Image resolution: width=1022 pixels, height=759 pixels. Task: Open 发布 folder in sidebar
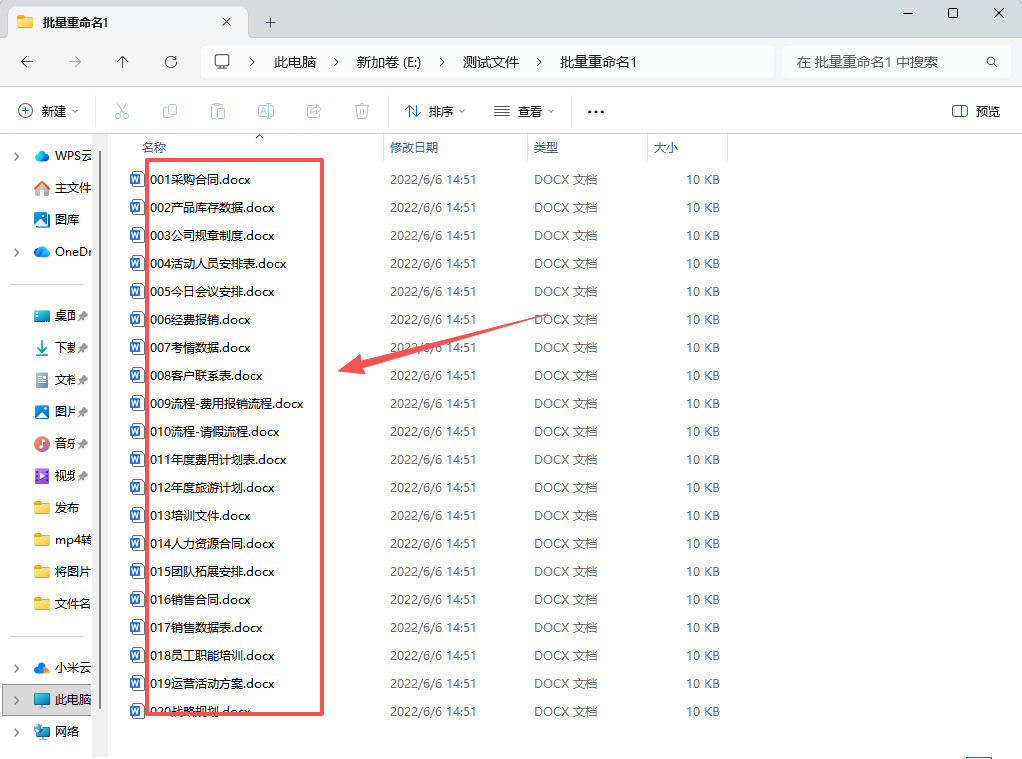point(56,507)
